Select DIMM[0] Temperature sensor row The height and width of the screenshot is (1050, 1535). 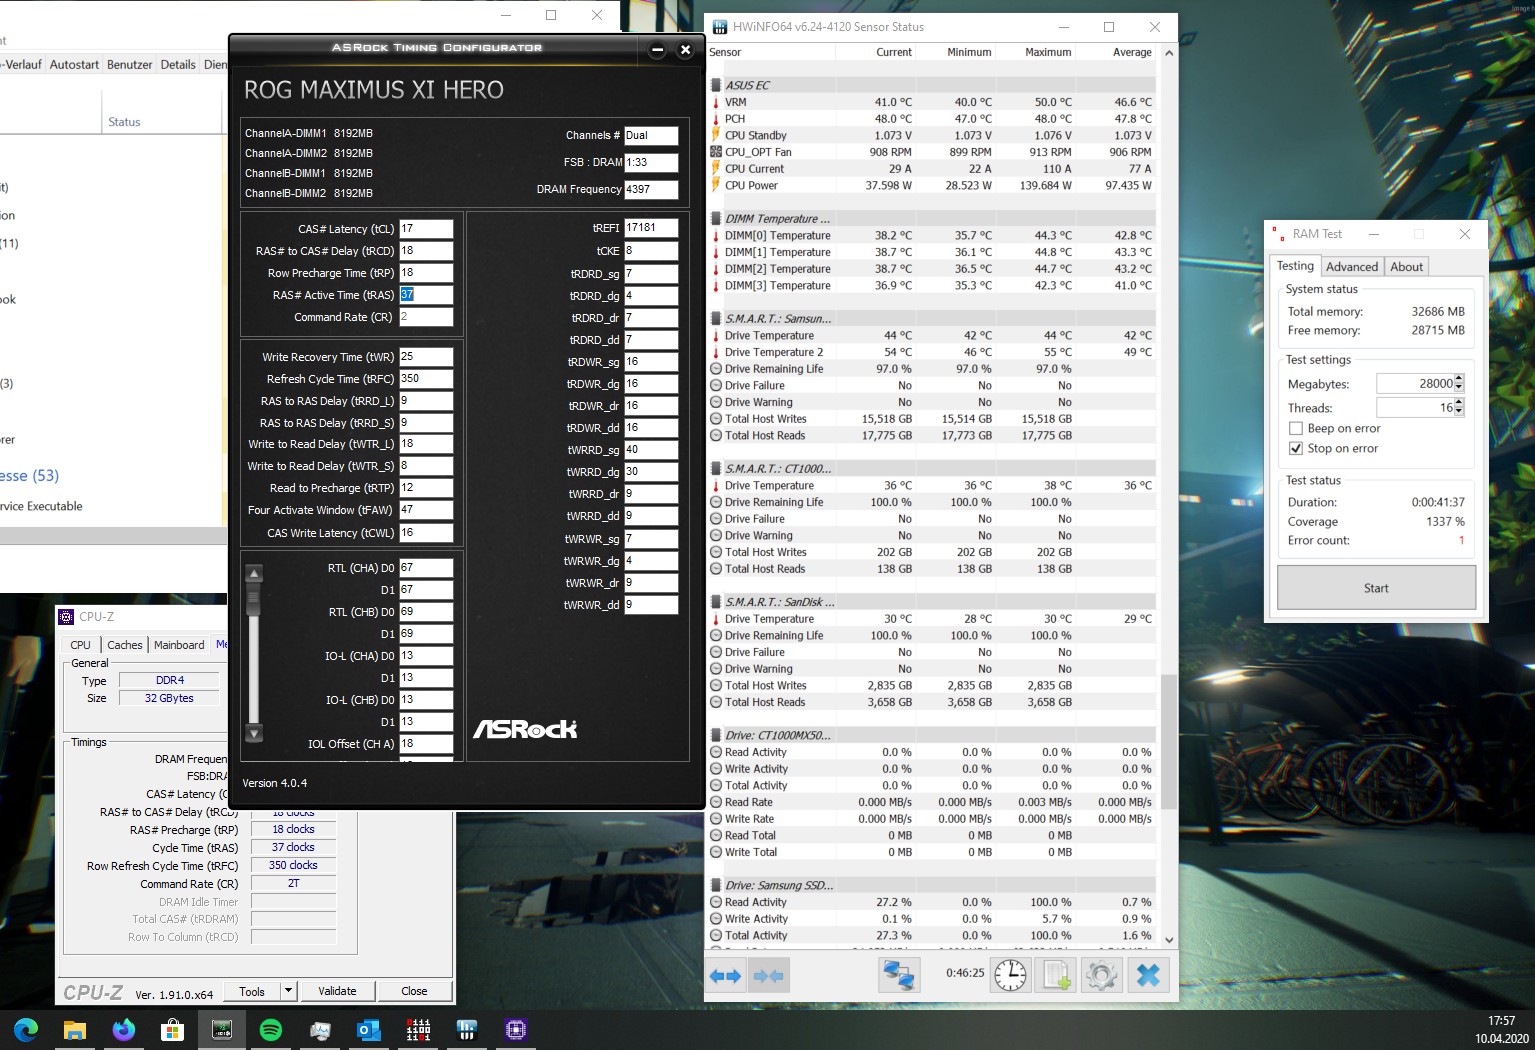[x=932, y=236]
